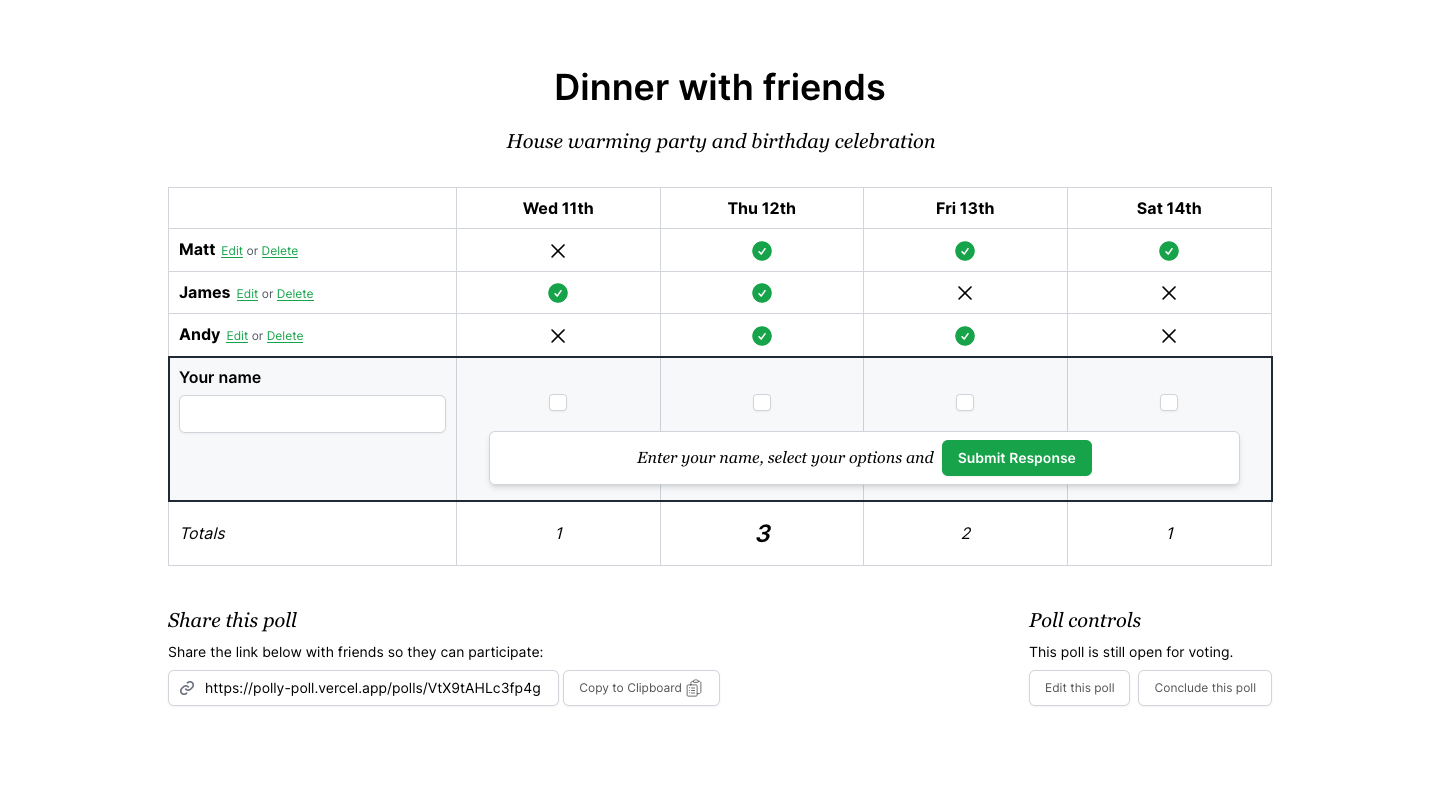Click Matt's X mark under Wed 11th
This screenshot has height=790, width=1440.
click(558, 251)
